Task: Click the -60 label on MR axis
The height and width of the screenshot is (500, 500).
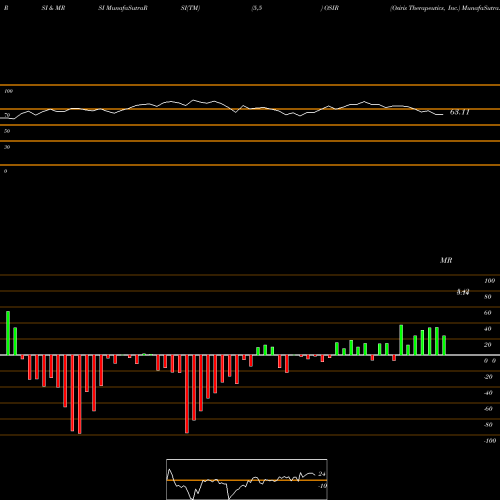Action: click(488, 409)
